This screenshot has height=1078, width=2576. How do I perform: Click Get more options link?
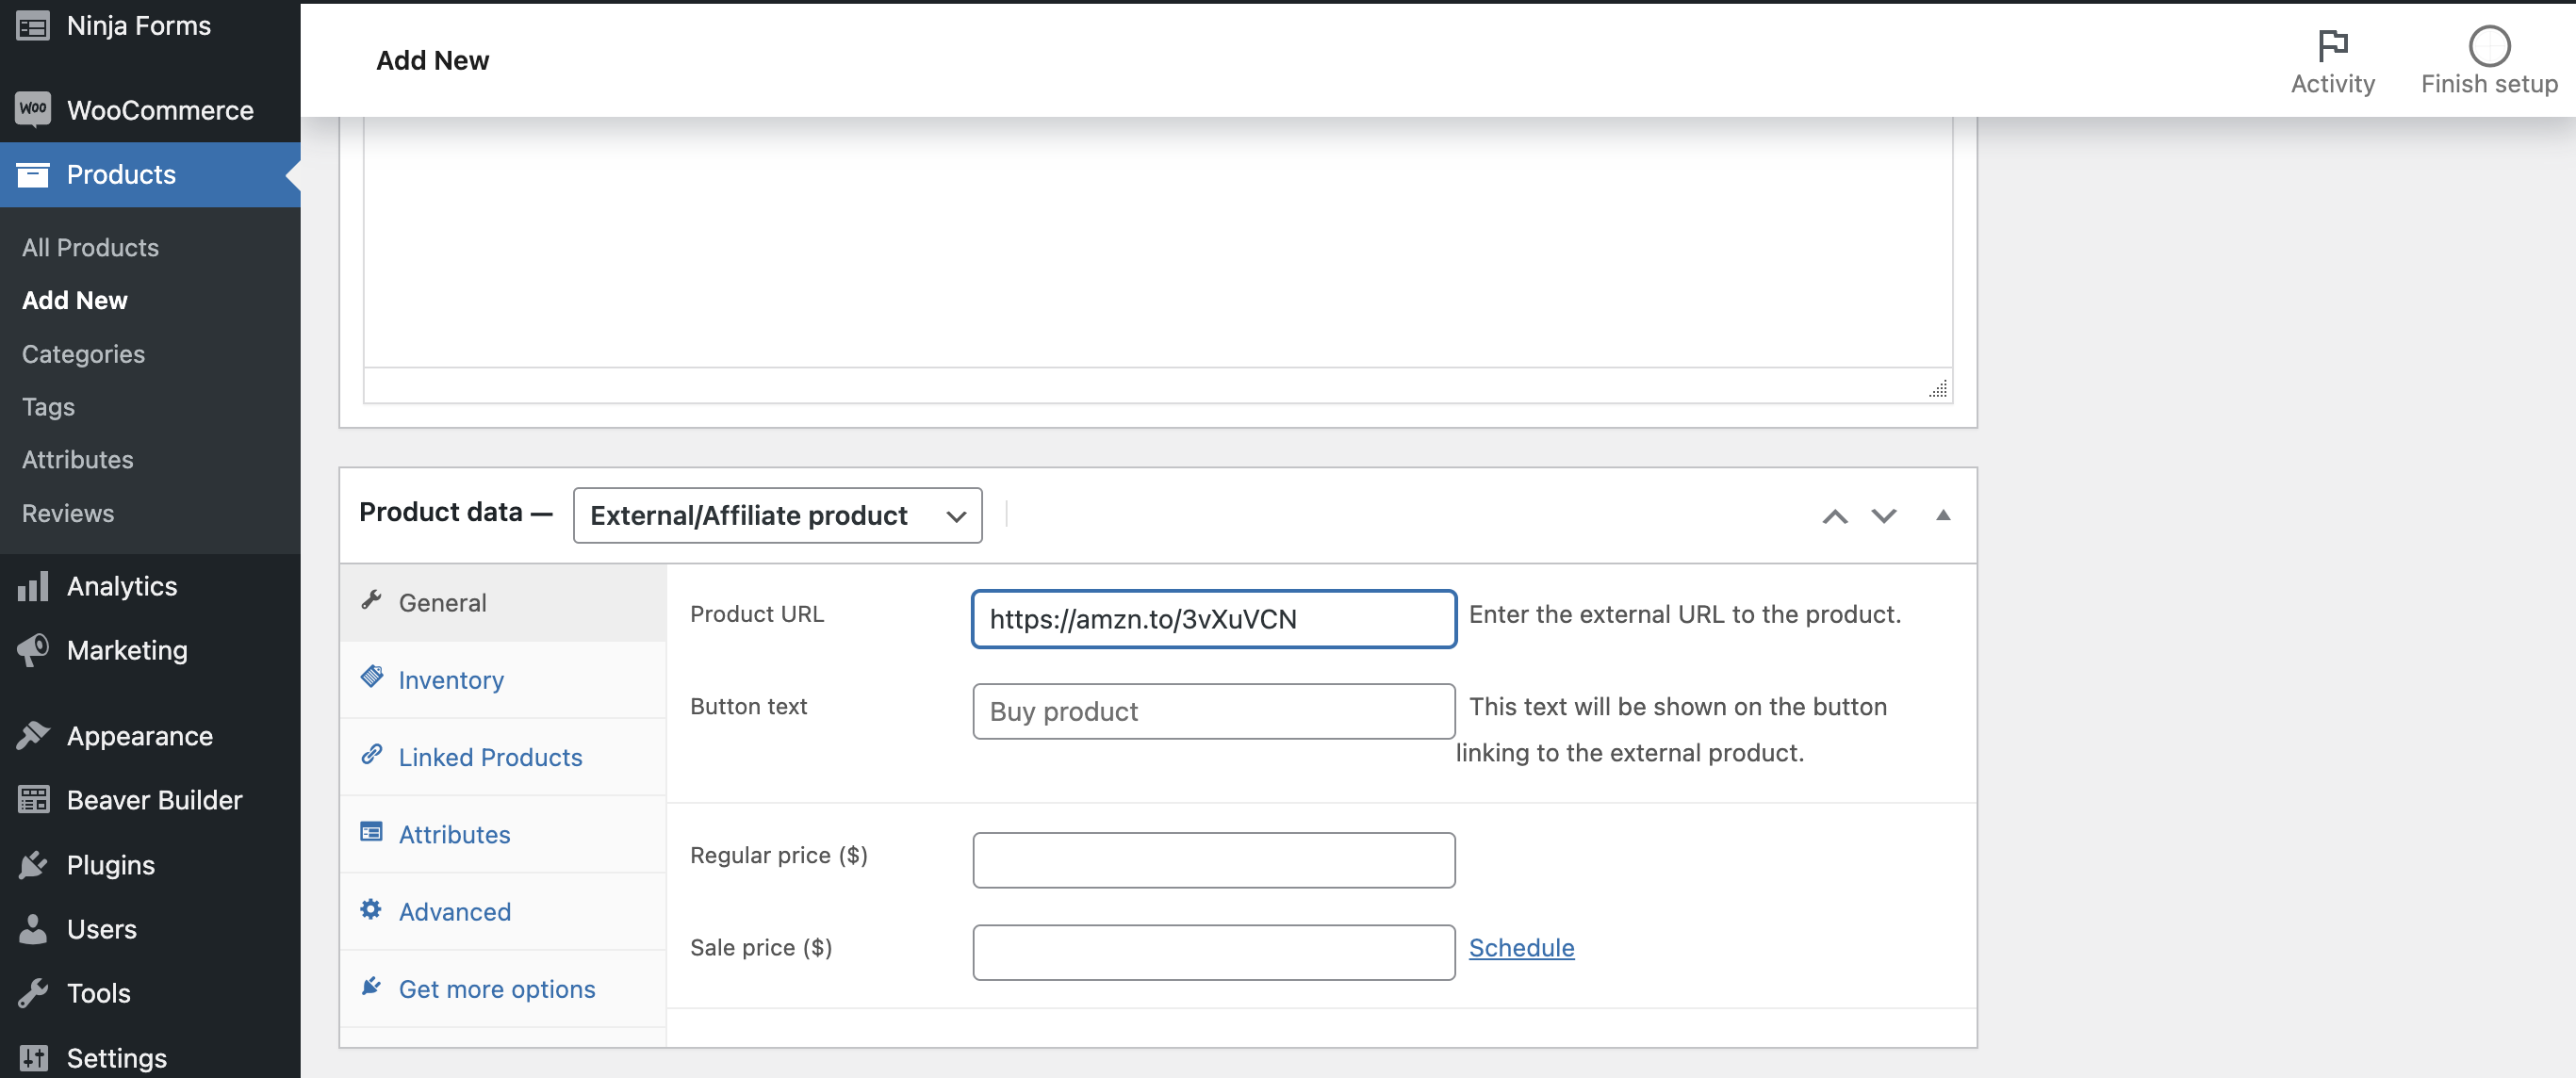pos(496,986)
